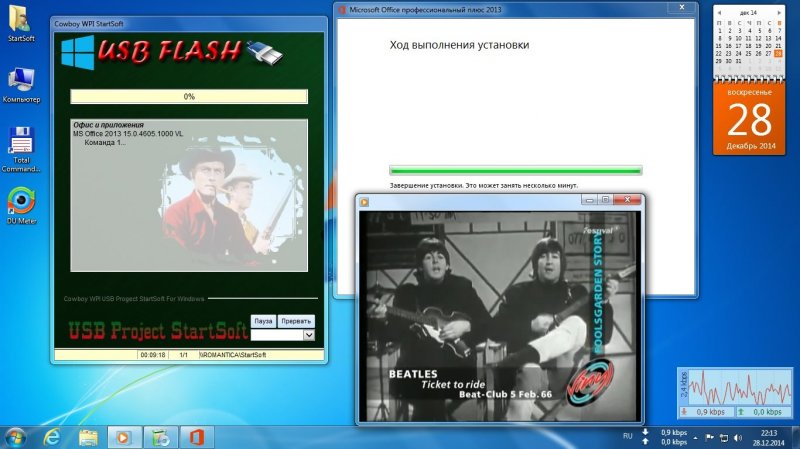Click the media player window title icon
This screenshot has height=449, width=800.
364,202
